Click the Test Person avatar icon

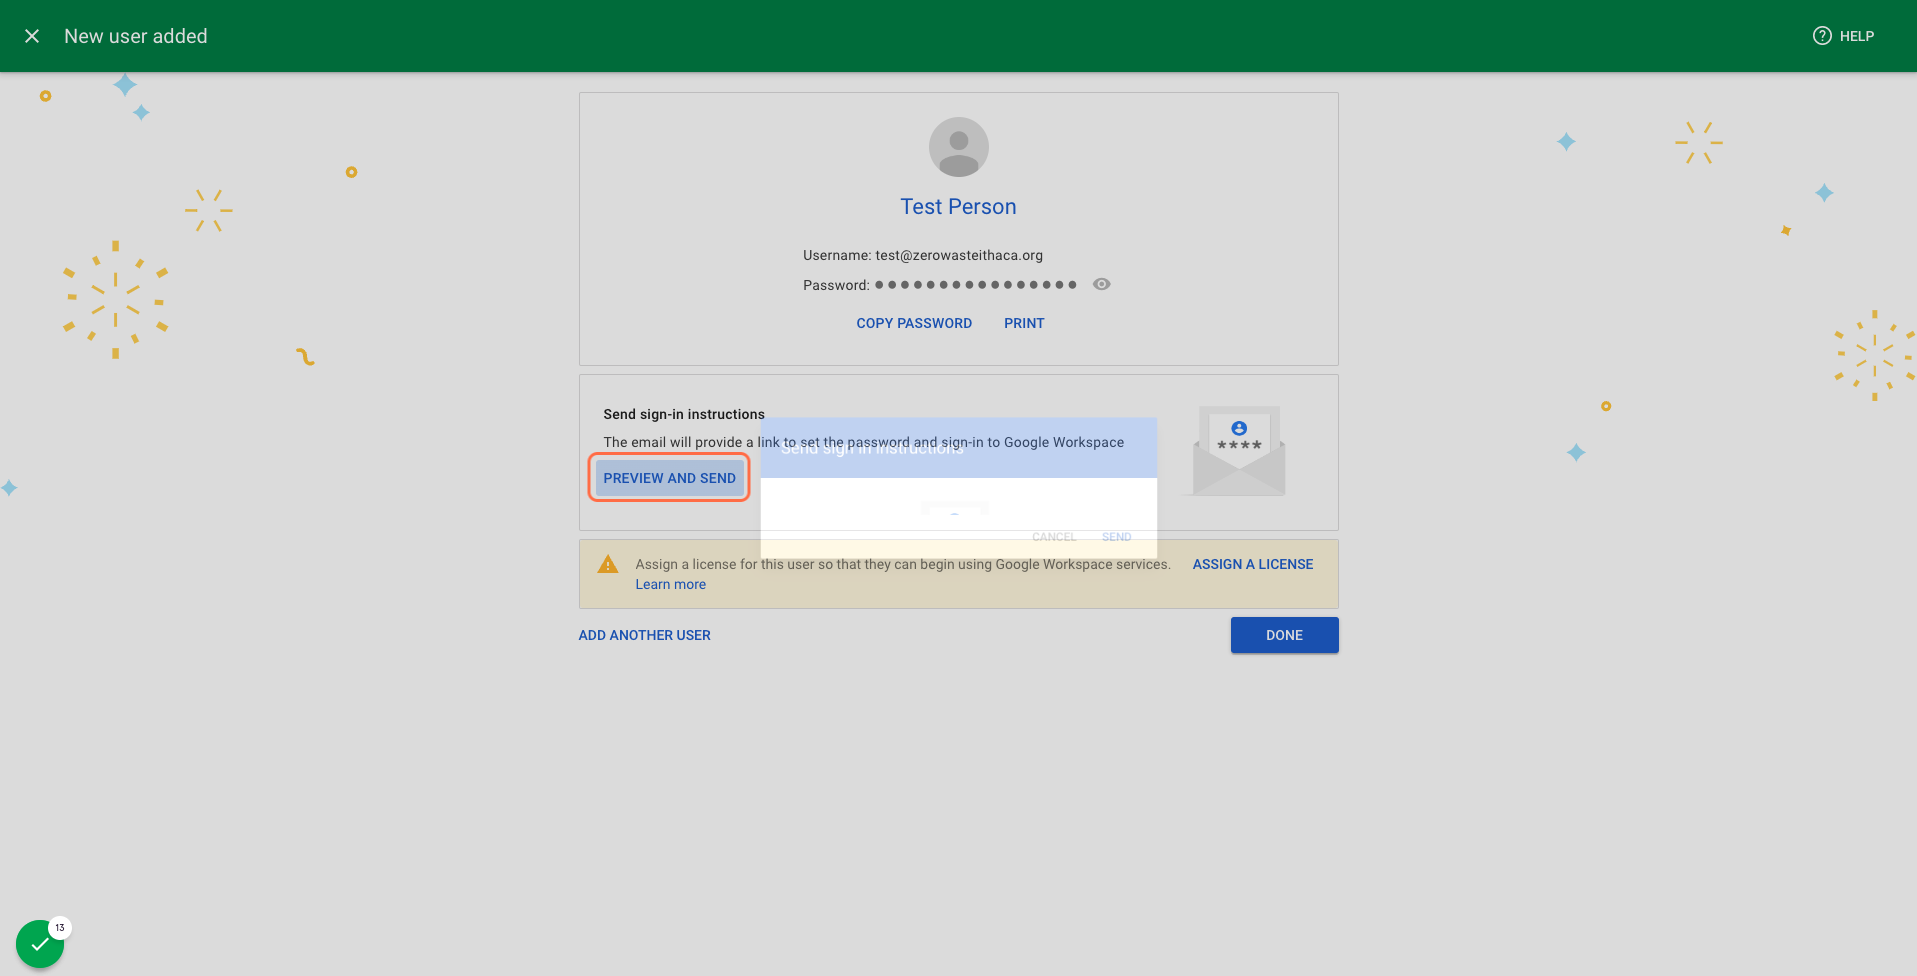[x=958, y=147]
